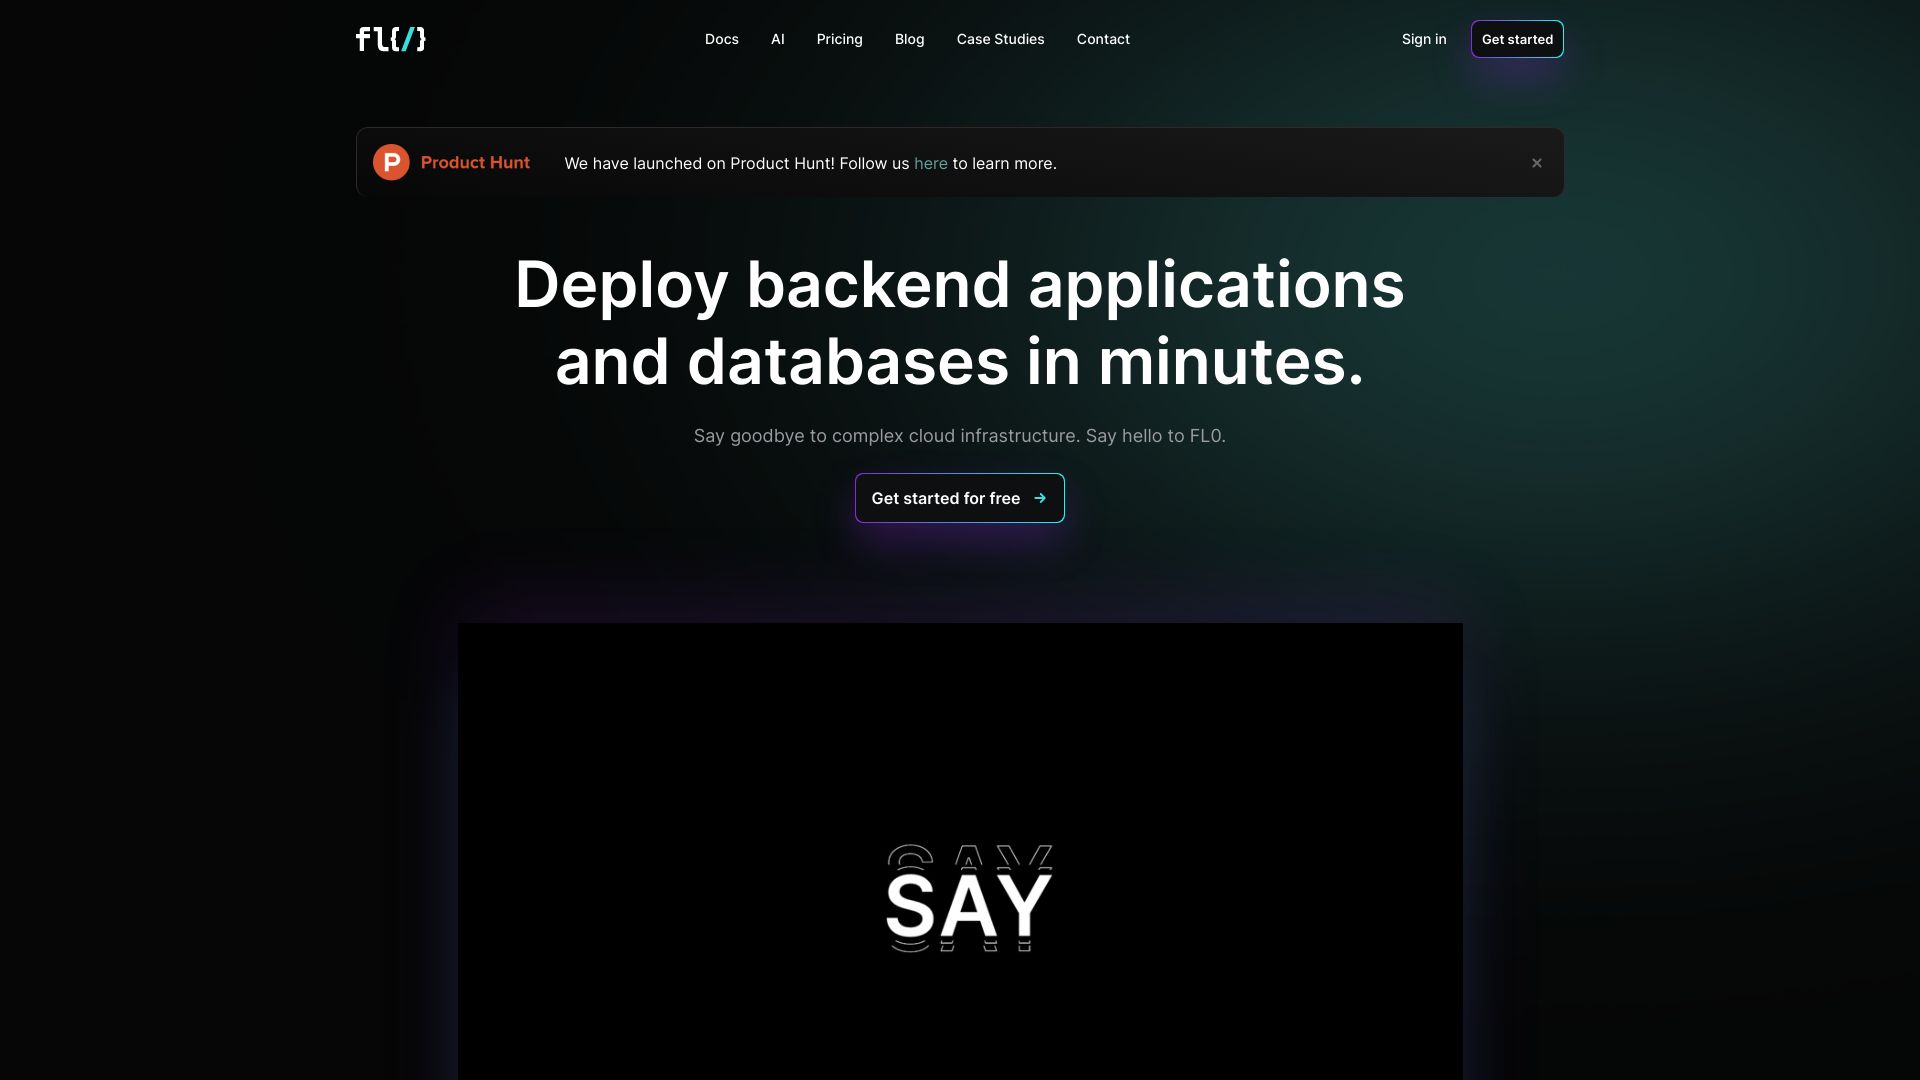Click the arrow icon inside Get started for free

1040,497
